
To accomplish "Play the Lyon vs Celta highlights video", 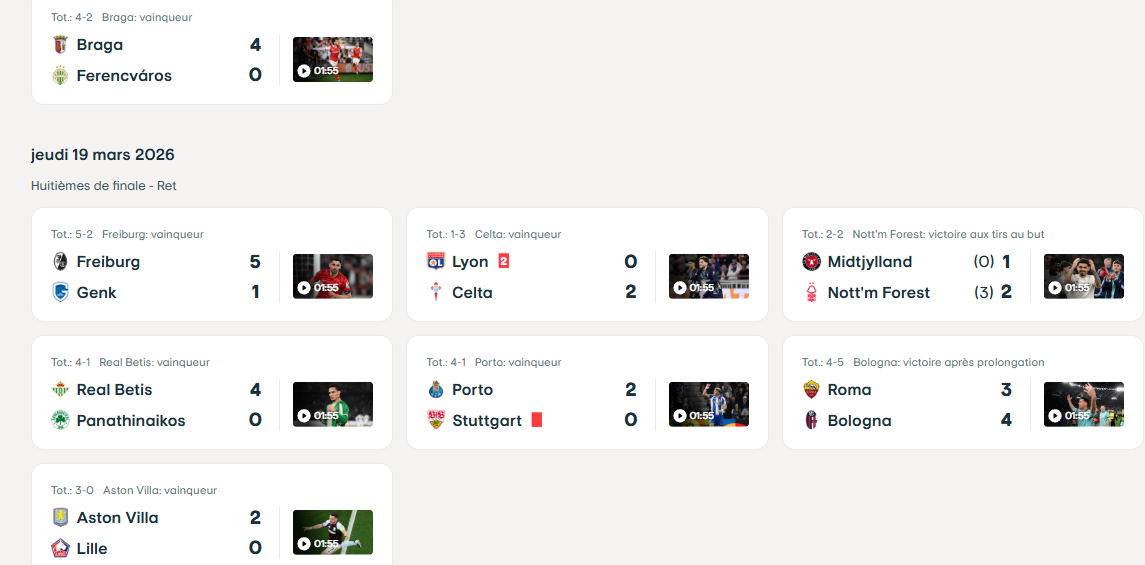I will pos(708,276).
